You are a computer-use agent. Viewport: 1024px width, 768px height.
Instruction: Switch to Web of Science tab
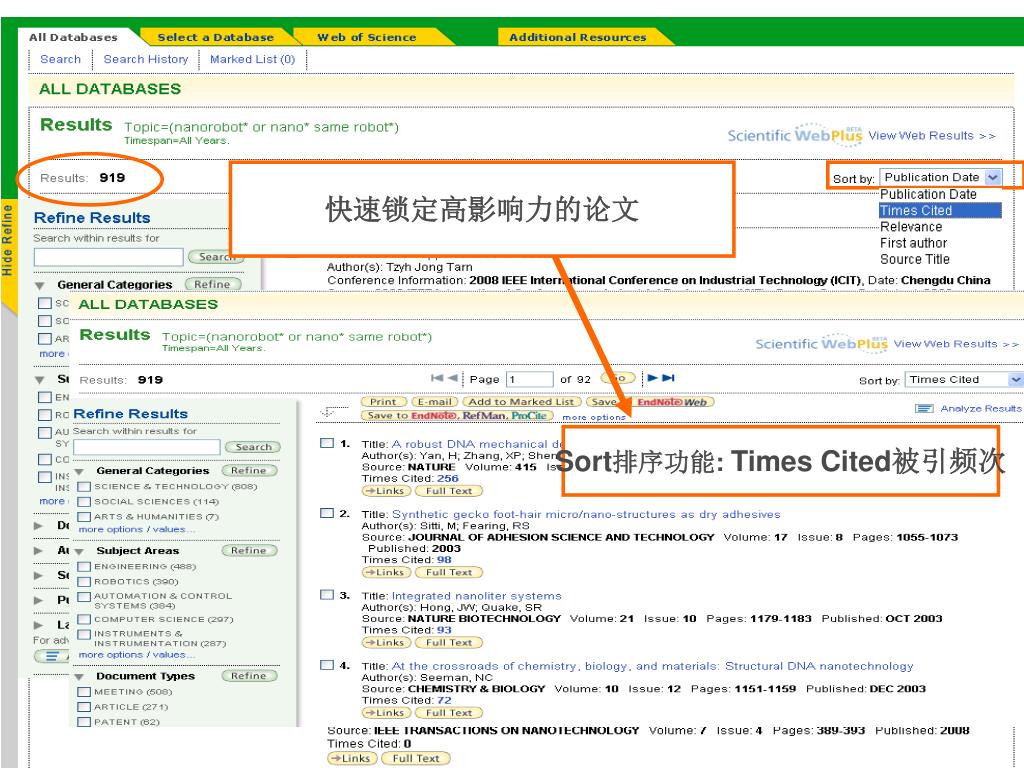point(366,37)
